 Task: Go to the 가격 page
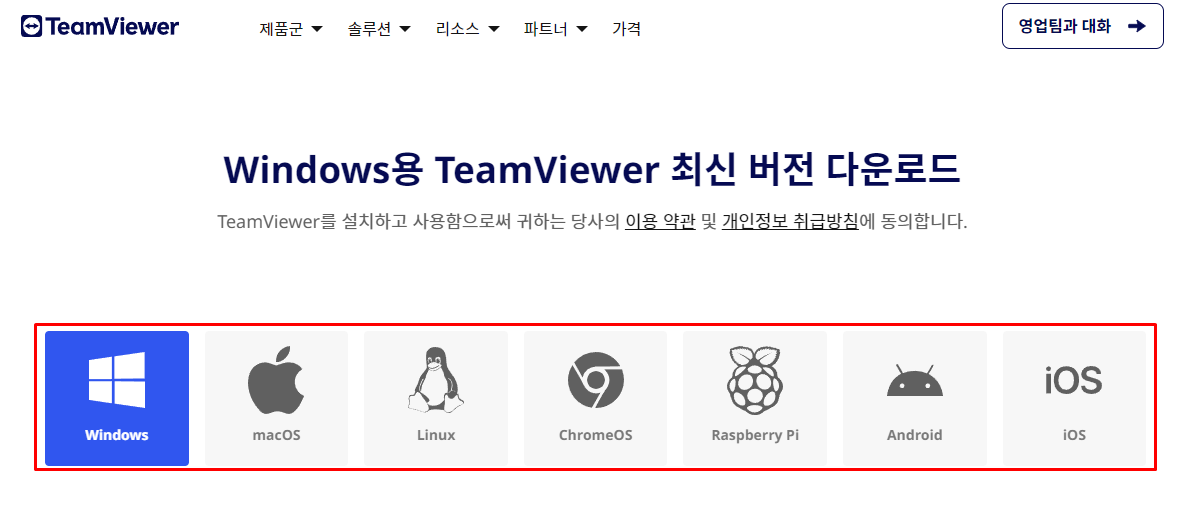click(627, 29)
